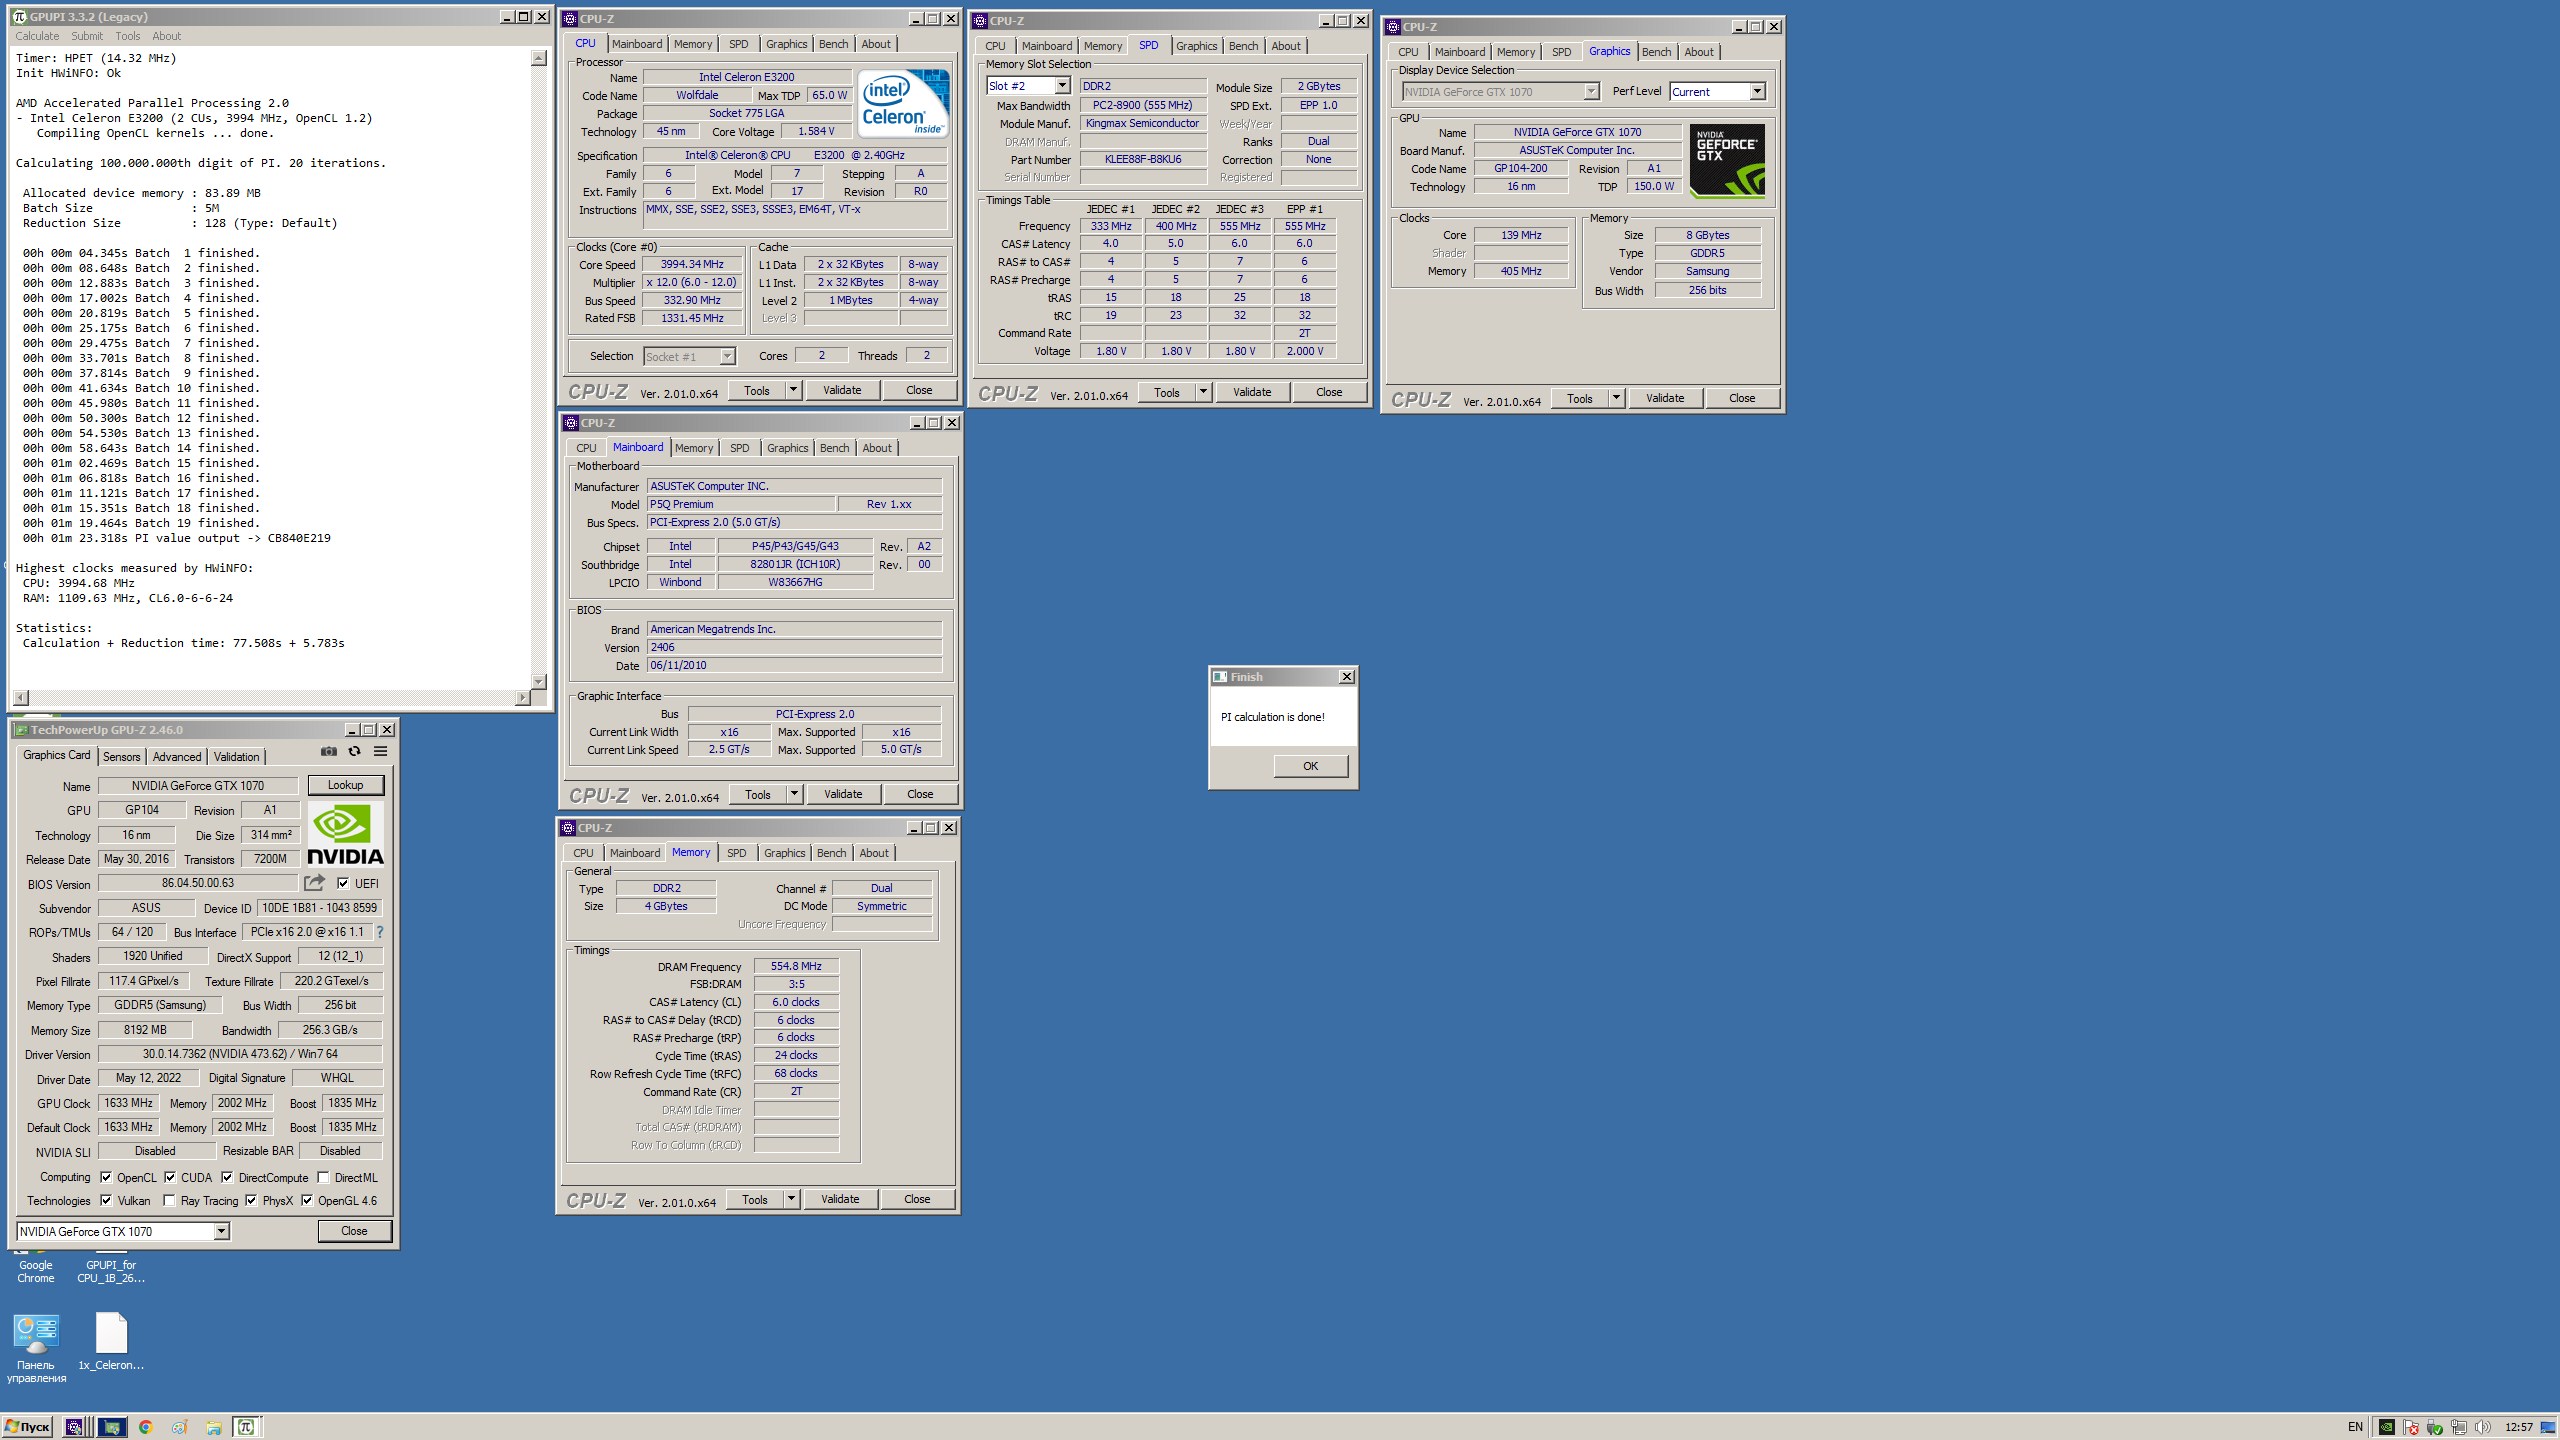The image size is (2560, 1440).
Task: Click Close in the GPU-Z window
Action: (x=354, y=1231)
